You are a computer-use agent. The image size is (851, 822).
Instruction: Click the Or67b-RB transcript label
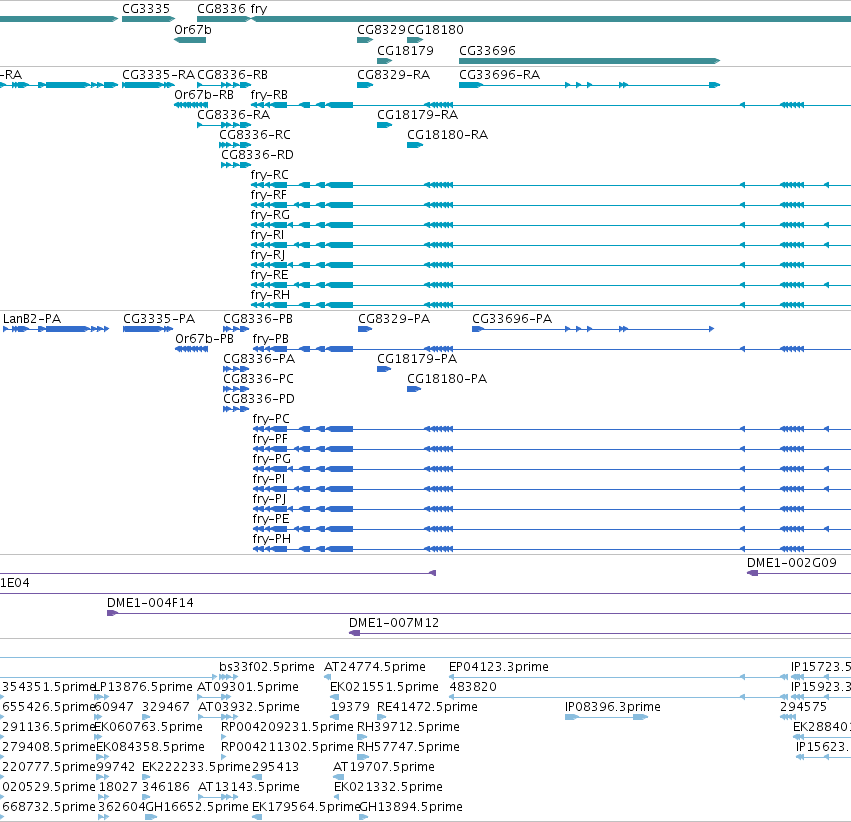204,95
